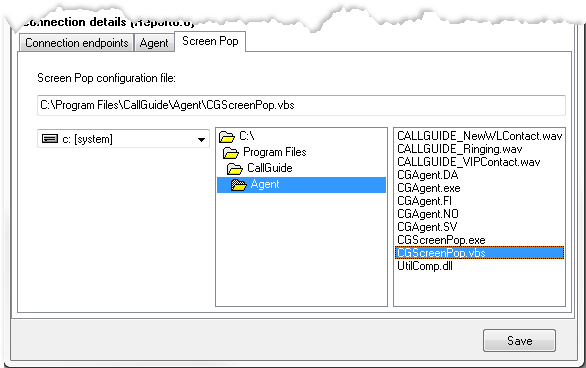The width and height of the screenshot is (586, 368).
Task: Switch to the Connection endpoints tab
Action: (x=77, y=43)
